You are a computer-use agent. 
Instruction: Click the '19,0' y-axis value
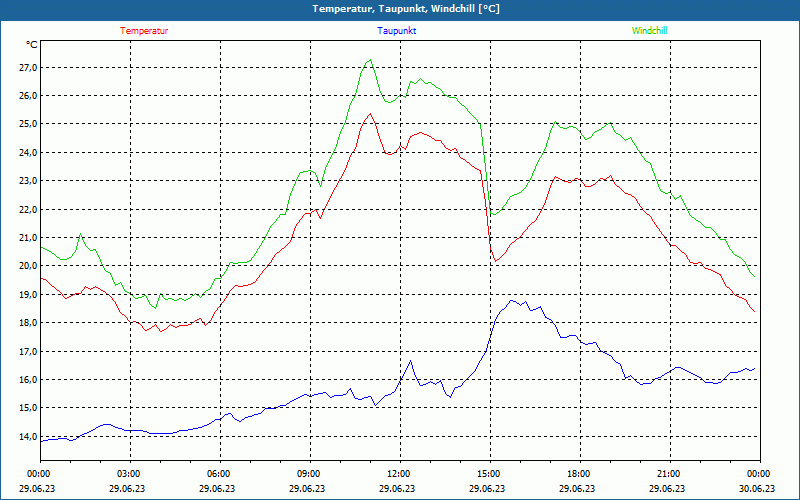[29, 294]
